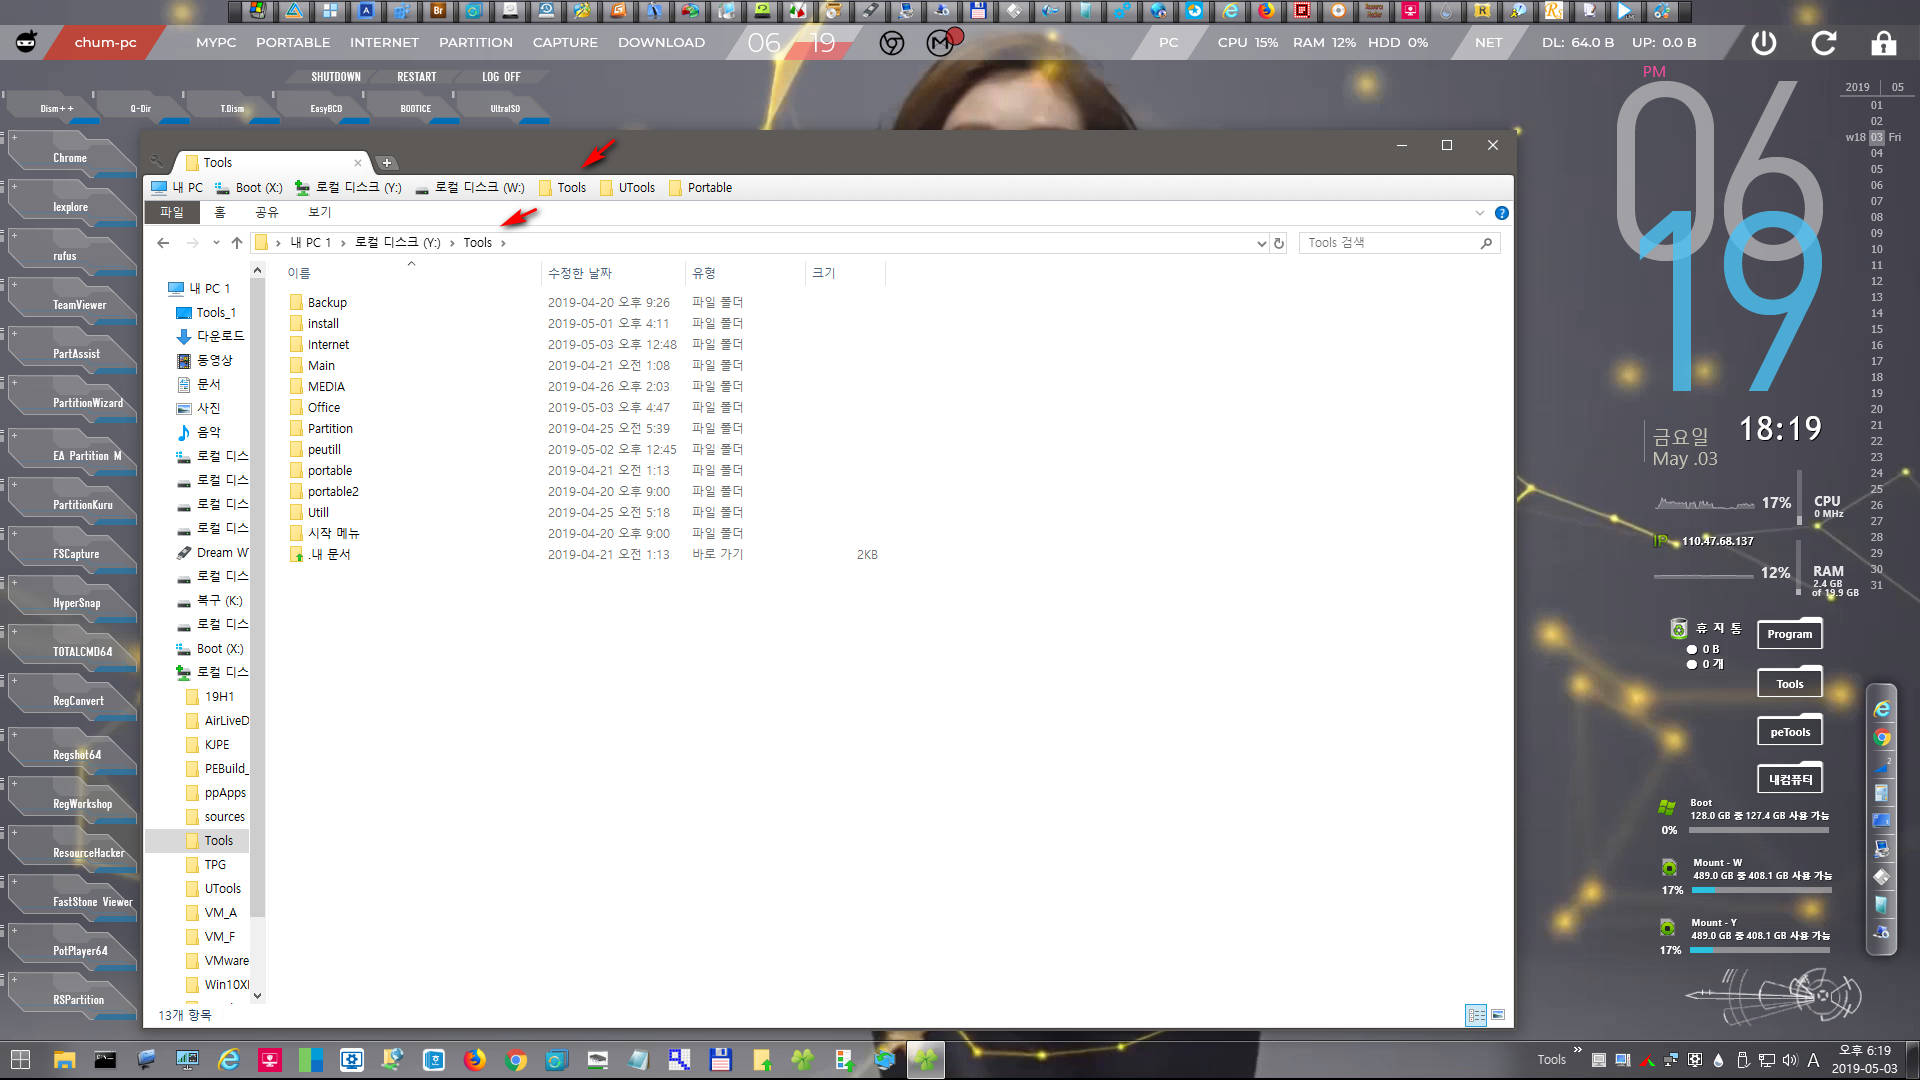This screenshot has width=1920, height=1080.
Task: Click the RESTART option
Action: click(416, 77)
